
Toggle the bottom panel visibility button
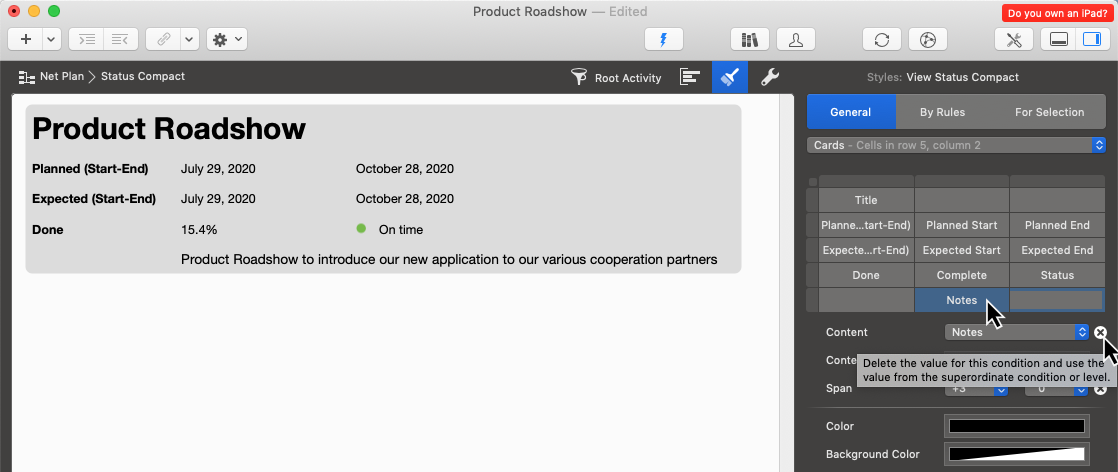1060,39
